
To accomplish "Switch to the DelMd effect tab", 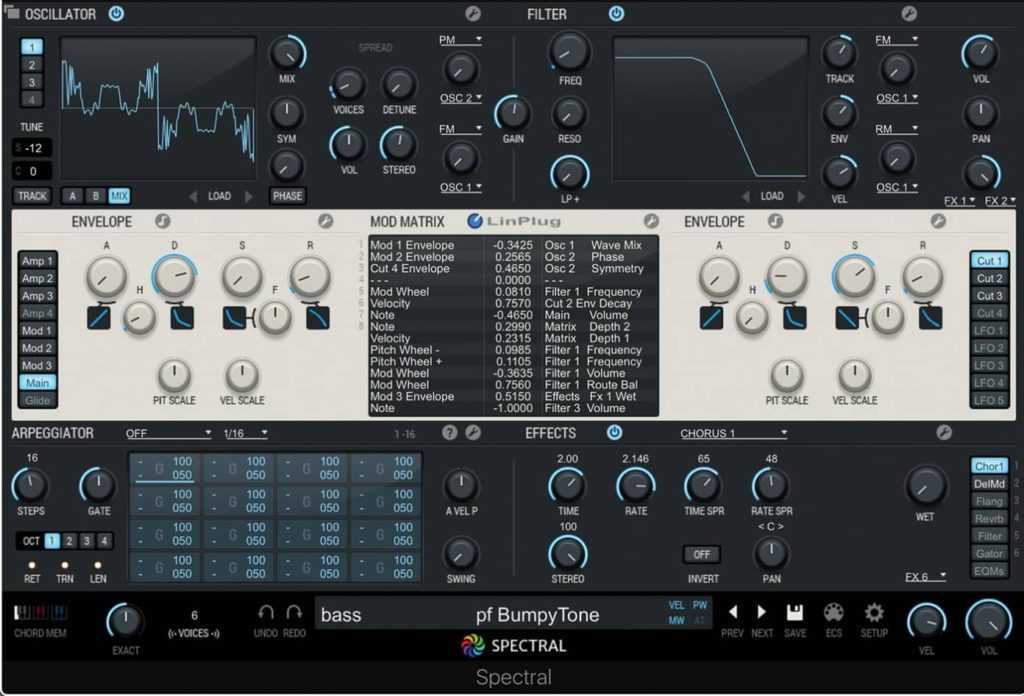I will click(989, 483).
